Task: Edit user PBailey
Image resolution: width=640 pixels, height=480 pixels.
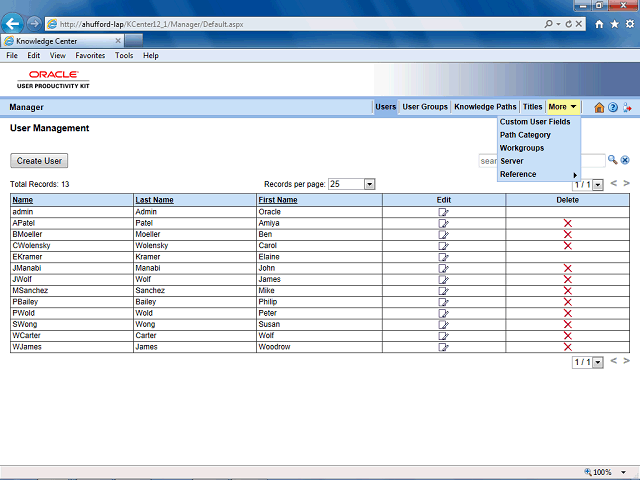Action: pyautogui.click(x=443, y=302)
